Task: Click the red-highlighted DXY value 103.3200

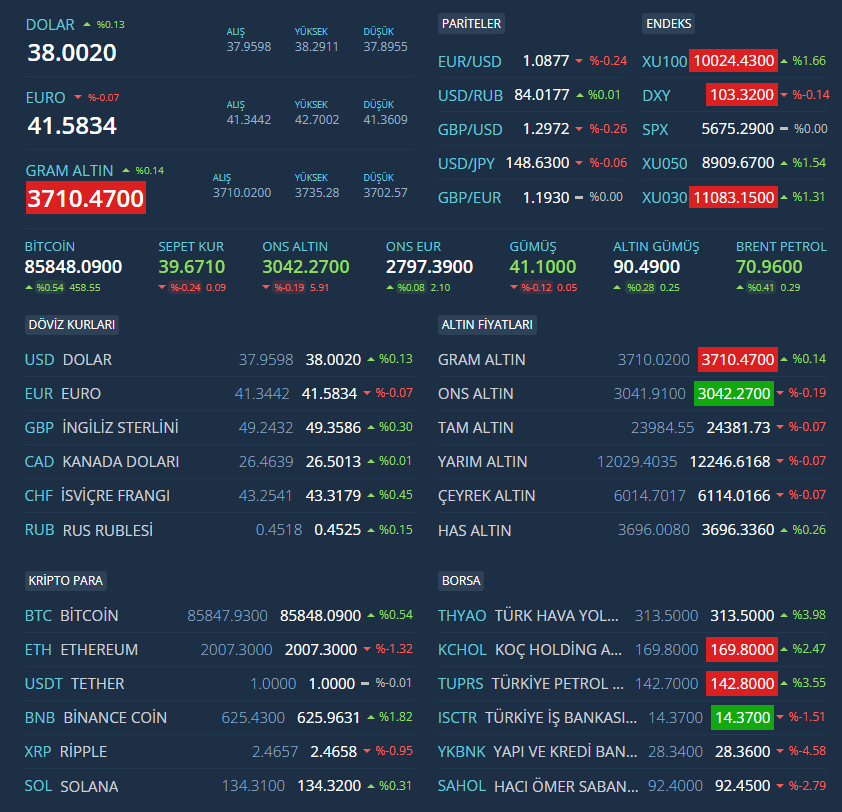Action: 740,96
